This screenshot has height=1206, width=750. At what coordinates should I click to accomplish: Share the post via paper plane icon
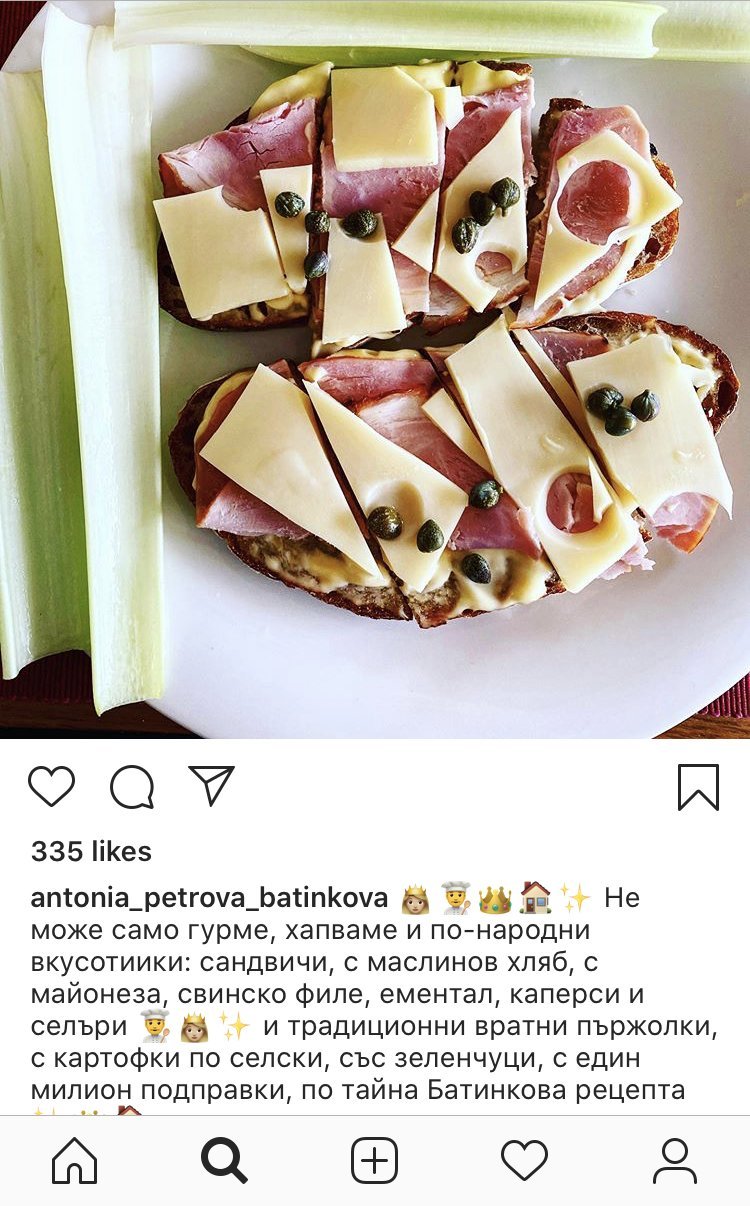(x=211, y=786)
